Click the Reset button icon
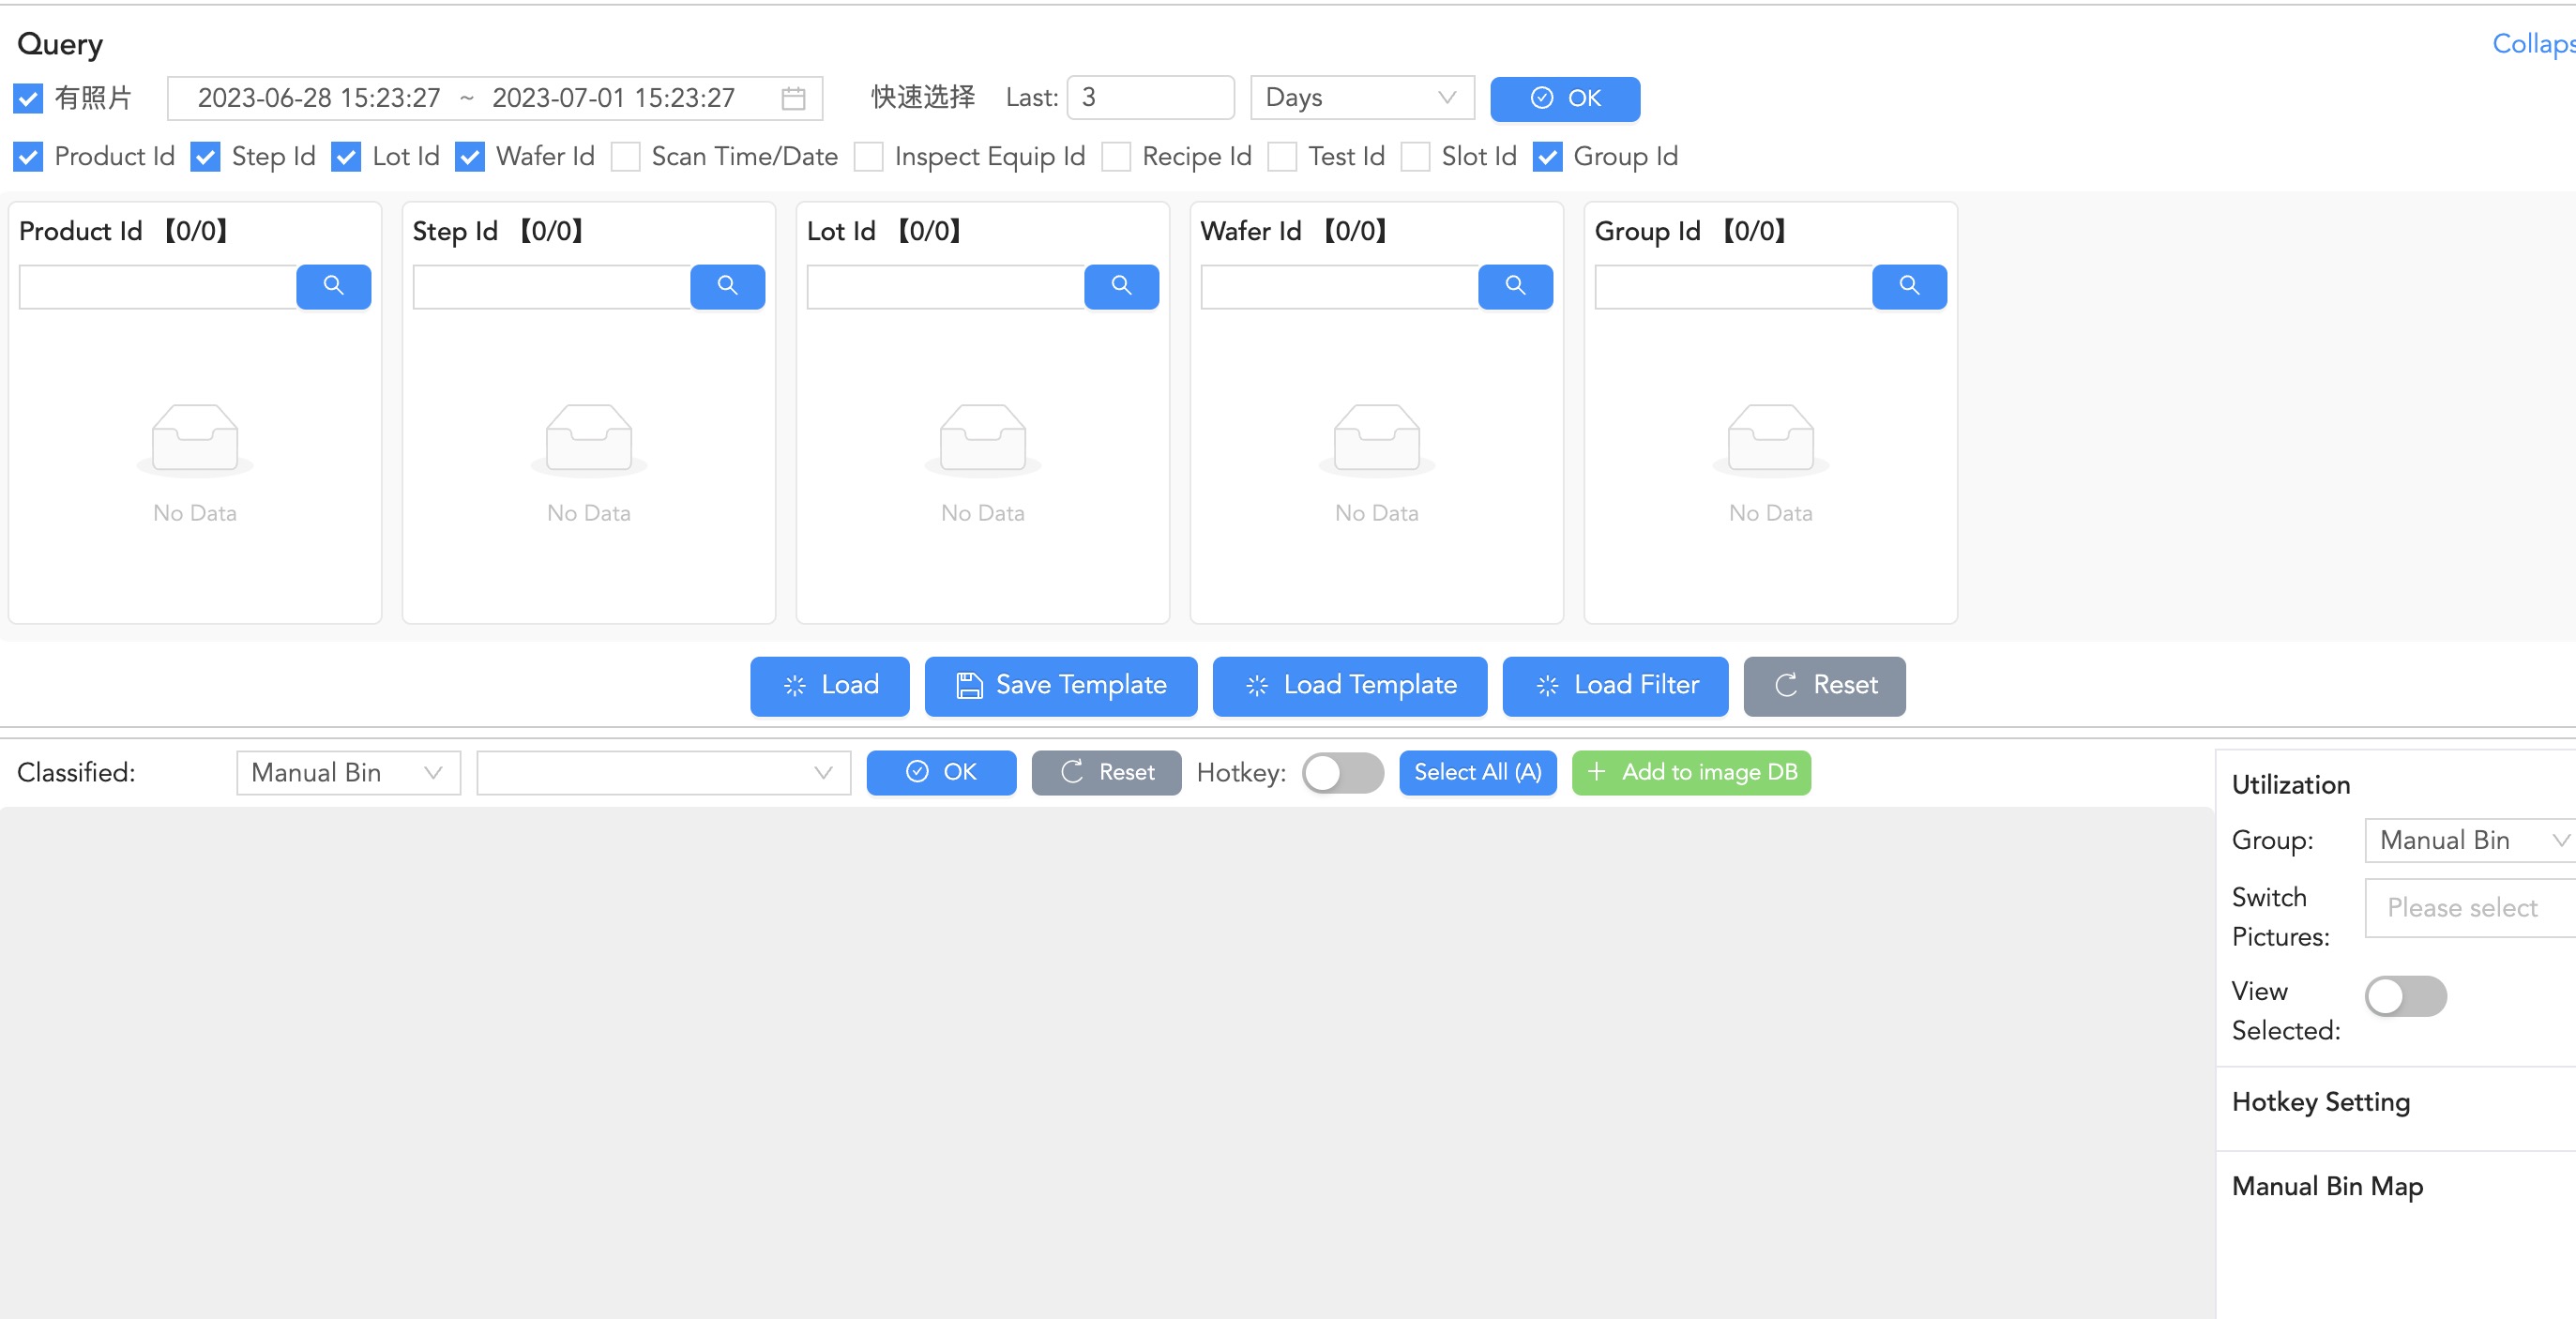 click(1786, 685)
